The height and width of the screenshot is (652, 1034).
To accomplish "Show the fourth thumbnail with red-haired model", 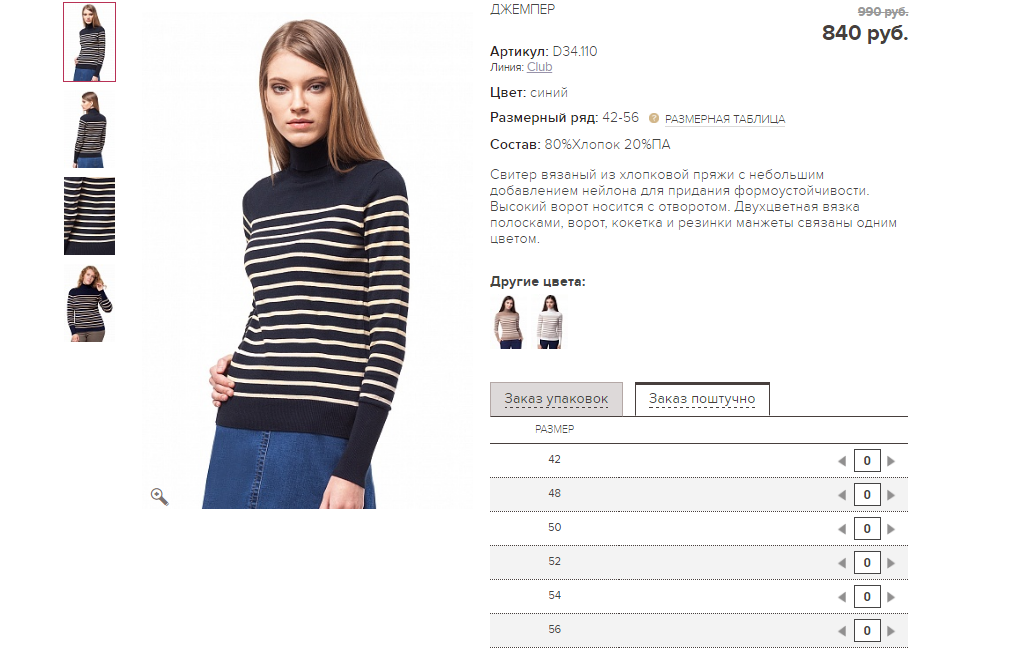I will point(89,303).
